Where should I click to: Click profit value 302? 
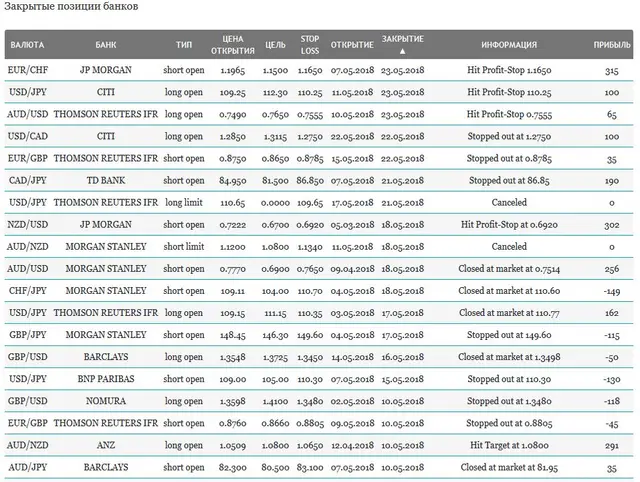(611, 225)
